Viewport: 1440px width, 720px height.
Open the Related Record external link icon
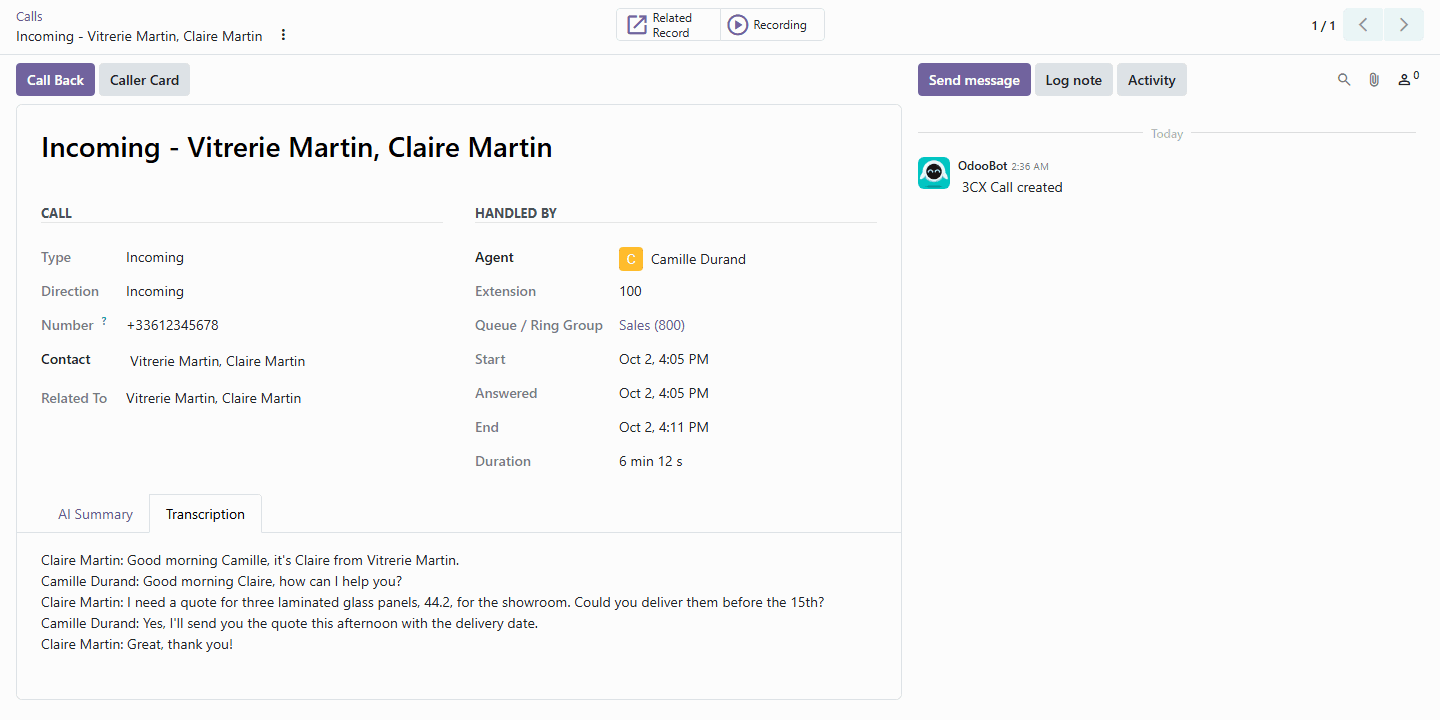click(x=637, y=25)
